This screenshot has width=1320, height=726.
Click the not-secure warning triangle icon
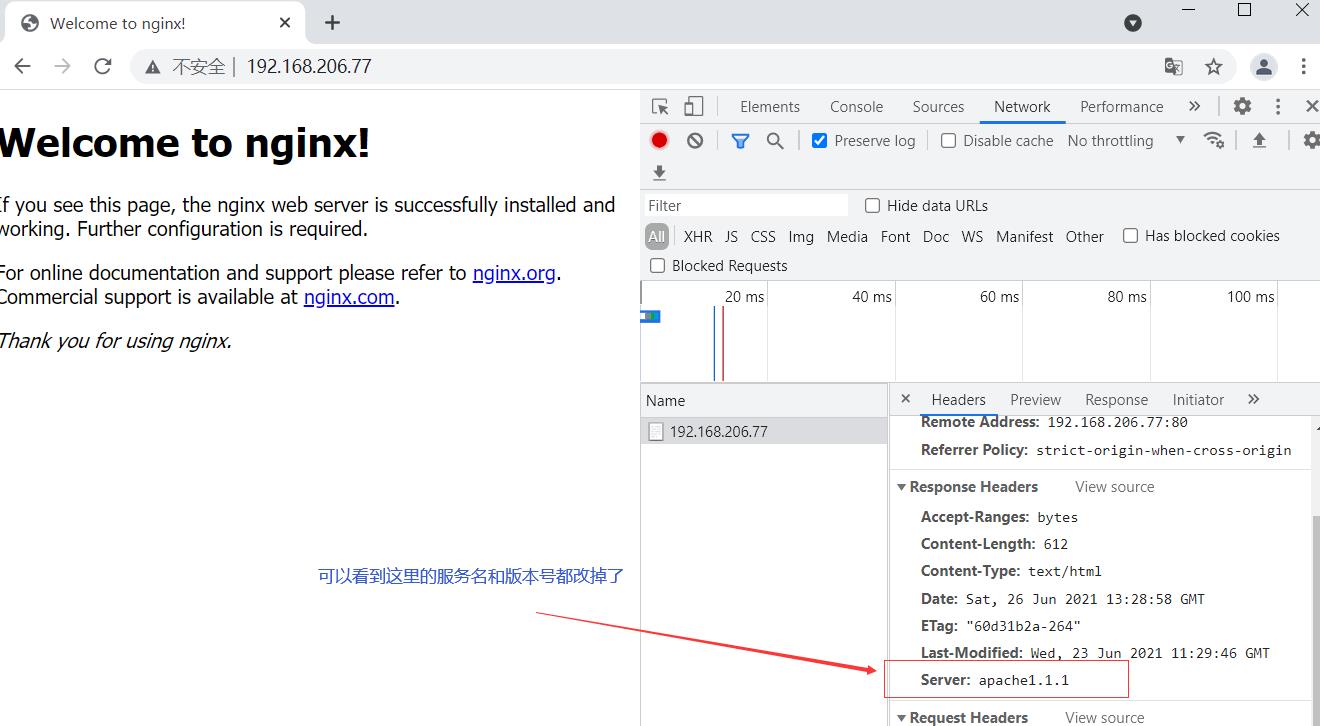(x=152, y=67)
